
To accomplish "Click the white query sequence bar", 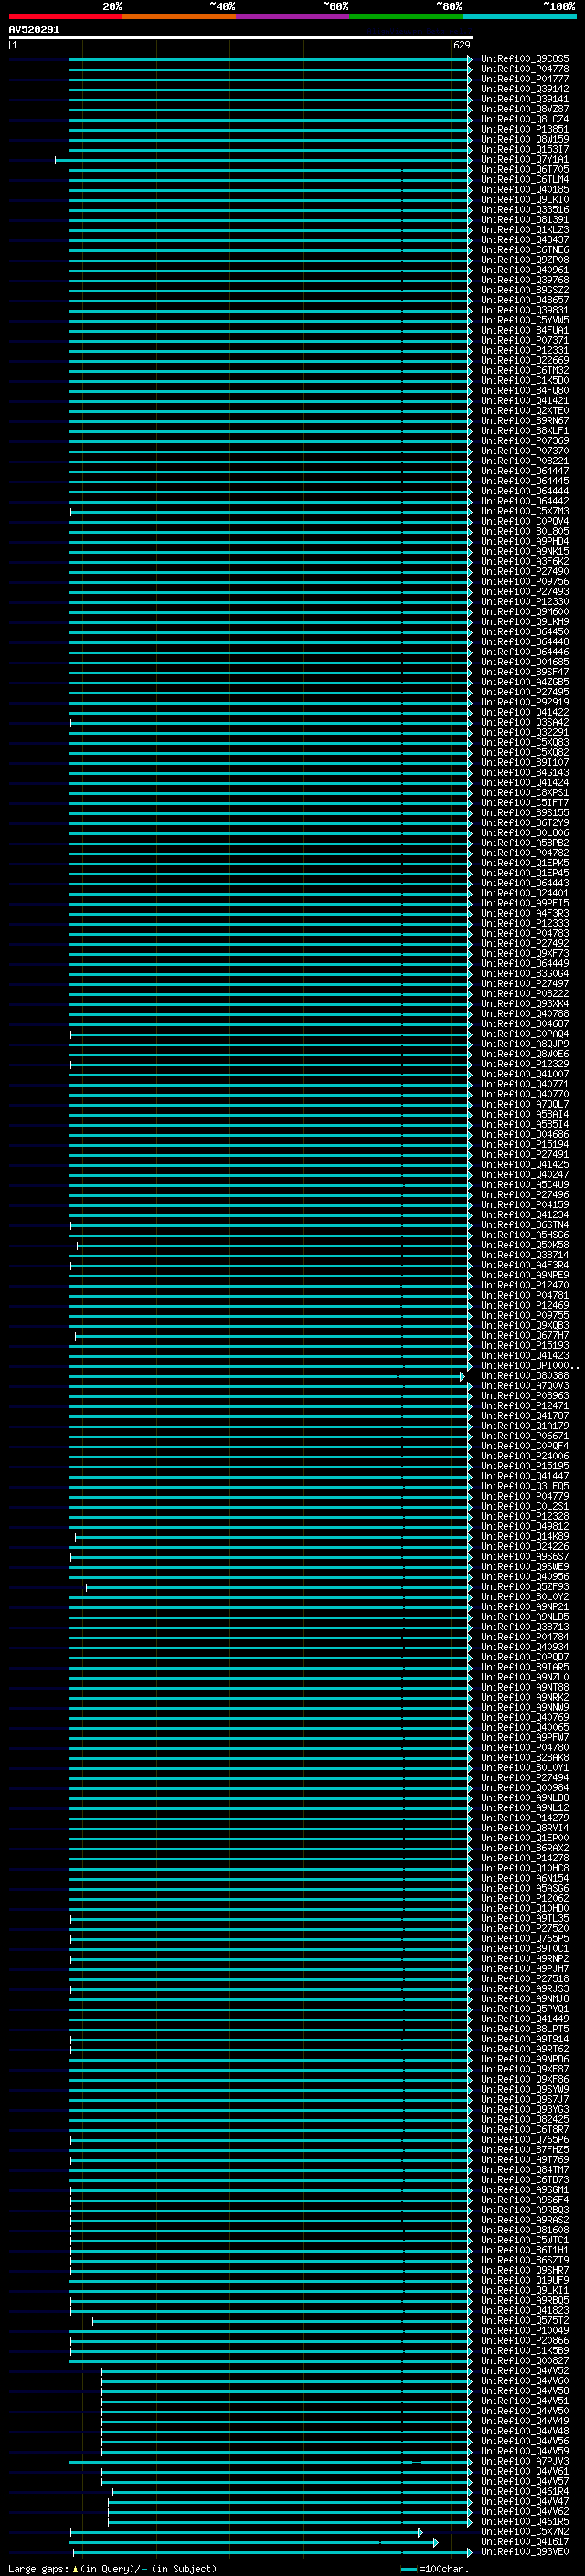I will point(241,37).
